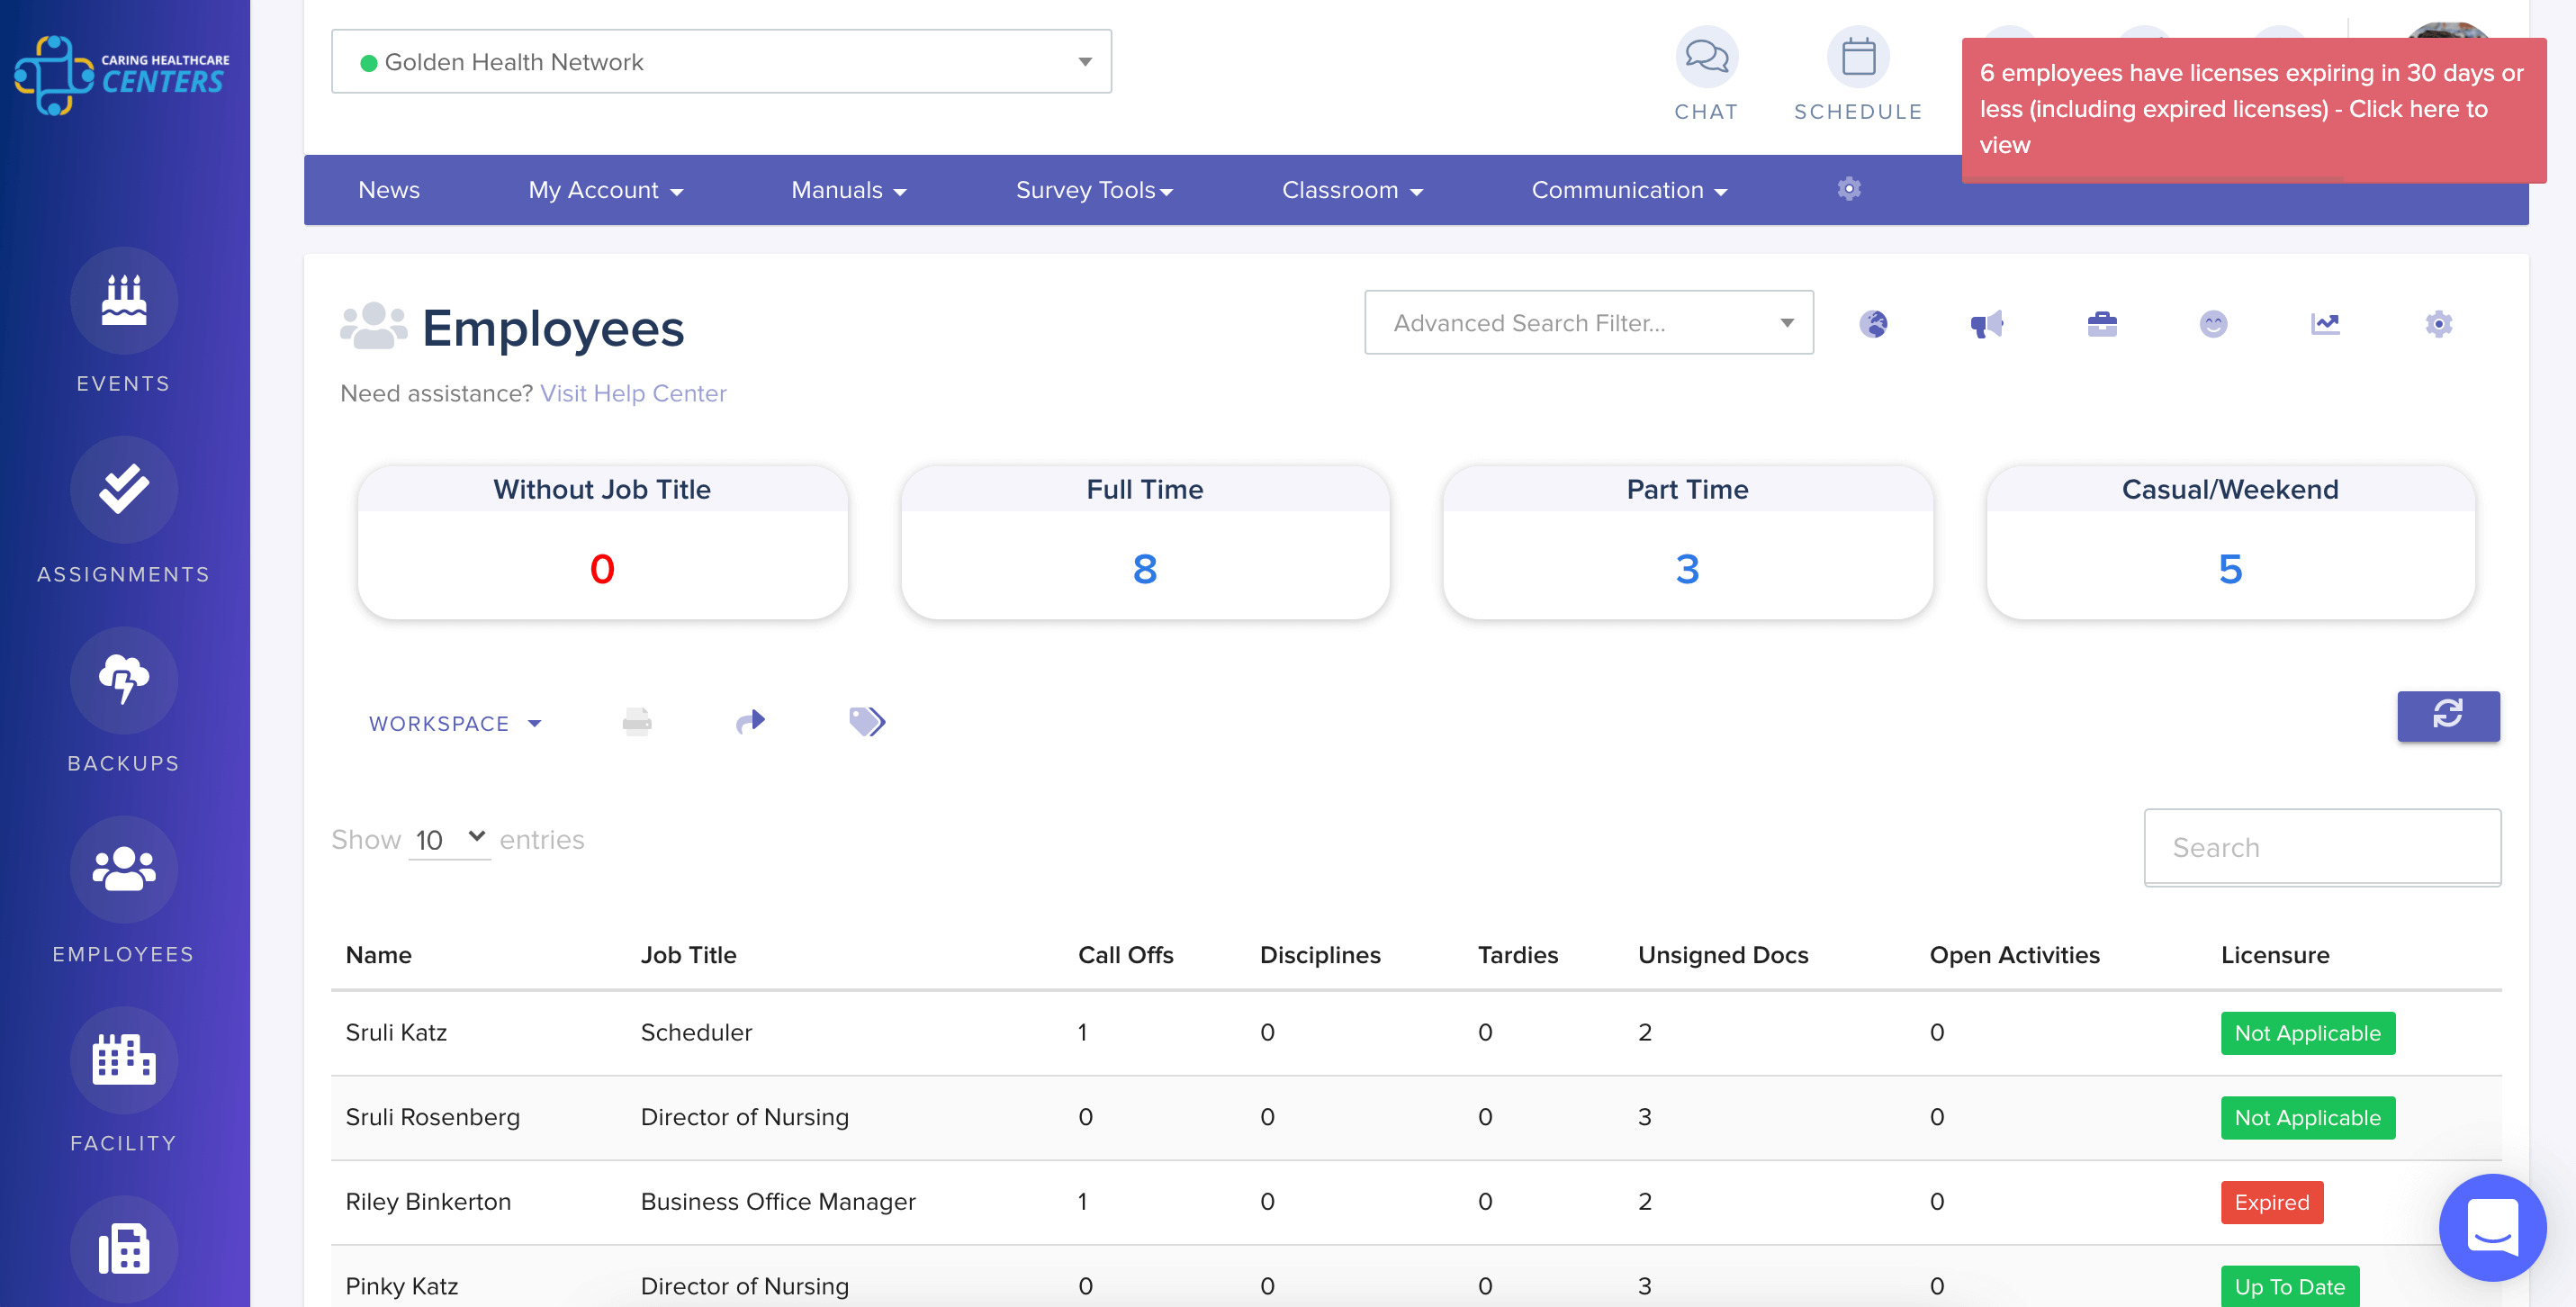Click the briefcase icon
This screenshot has width=2576, height=1307.
click(2102, 324)
